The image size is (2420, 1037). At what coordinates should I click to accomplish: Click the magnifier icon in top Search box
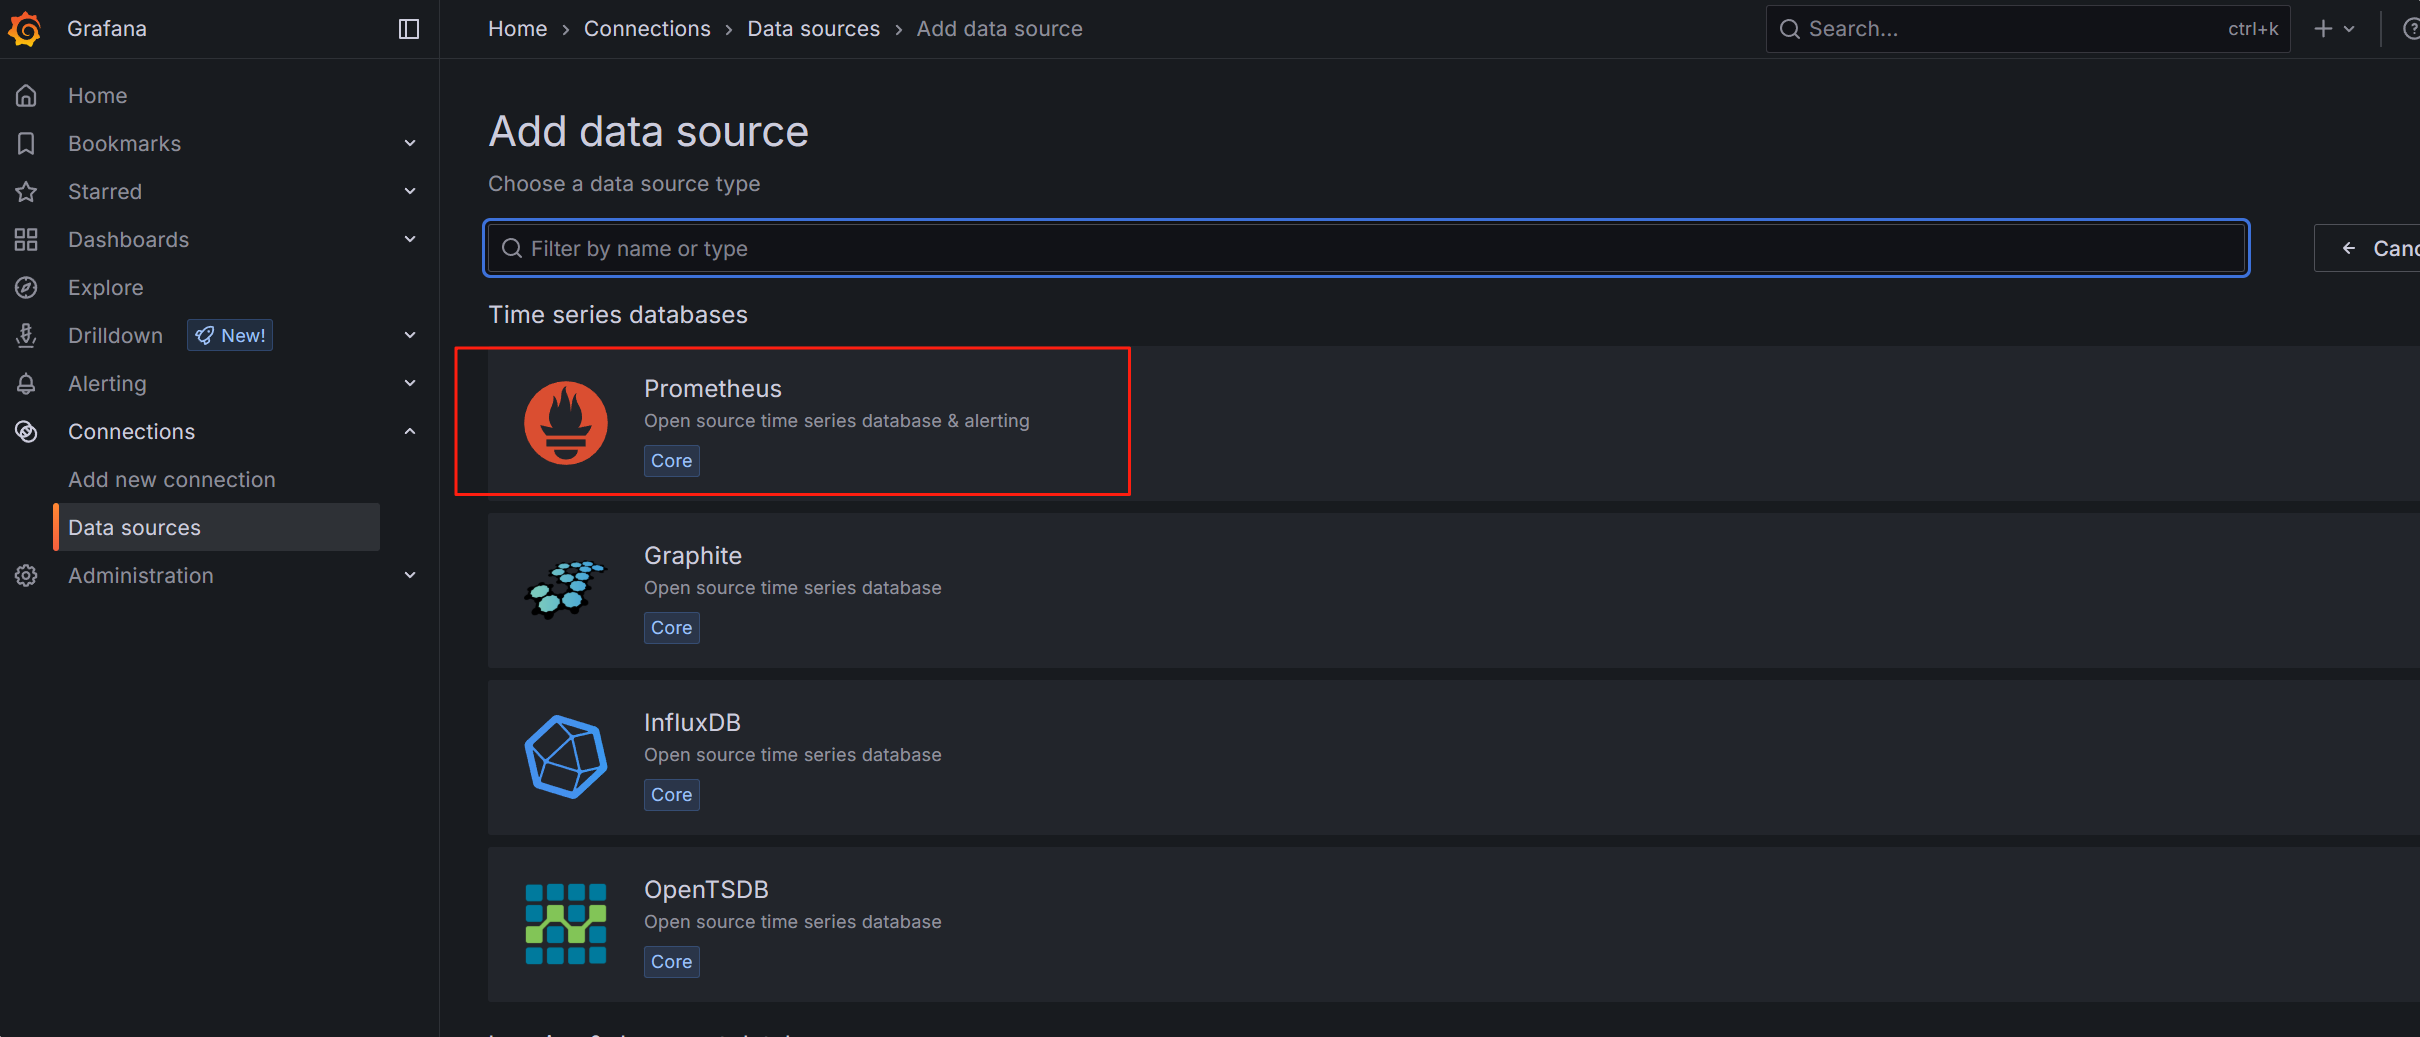tap(1790, 29)
